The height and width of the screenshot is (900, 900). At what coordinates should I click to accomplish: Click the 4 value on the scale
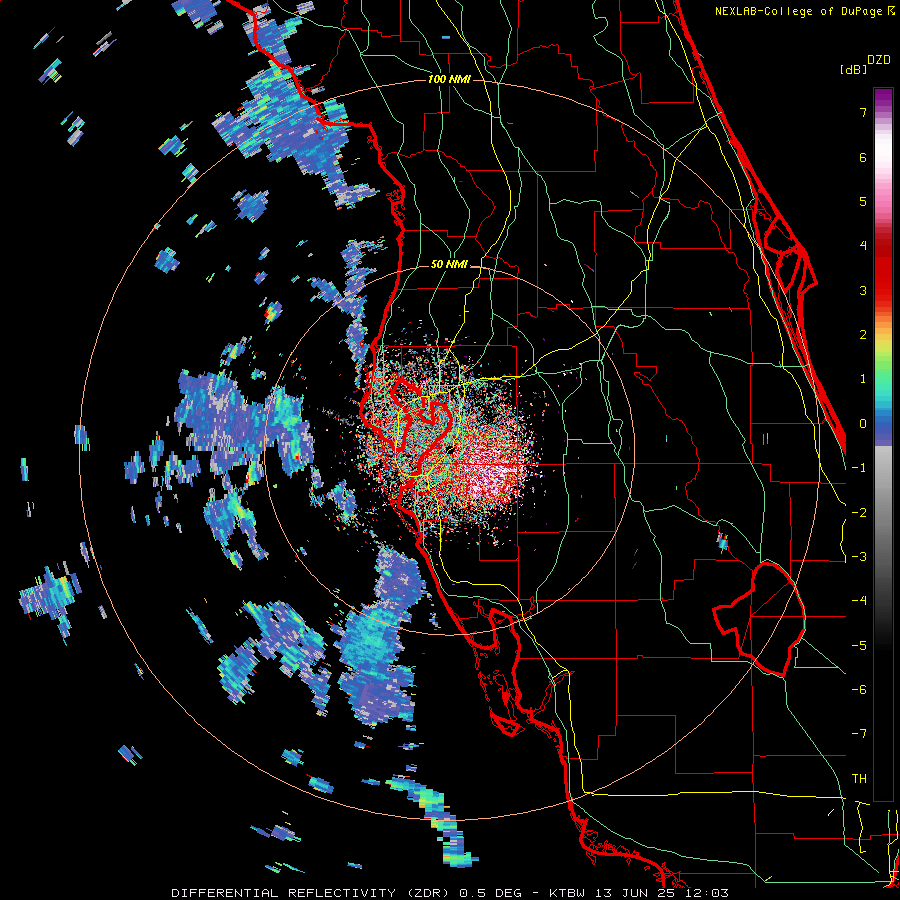pyautogui.click(x=863, y=246)
